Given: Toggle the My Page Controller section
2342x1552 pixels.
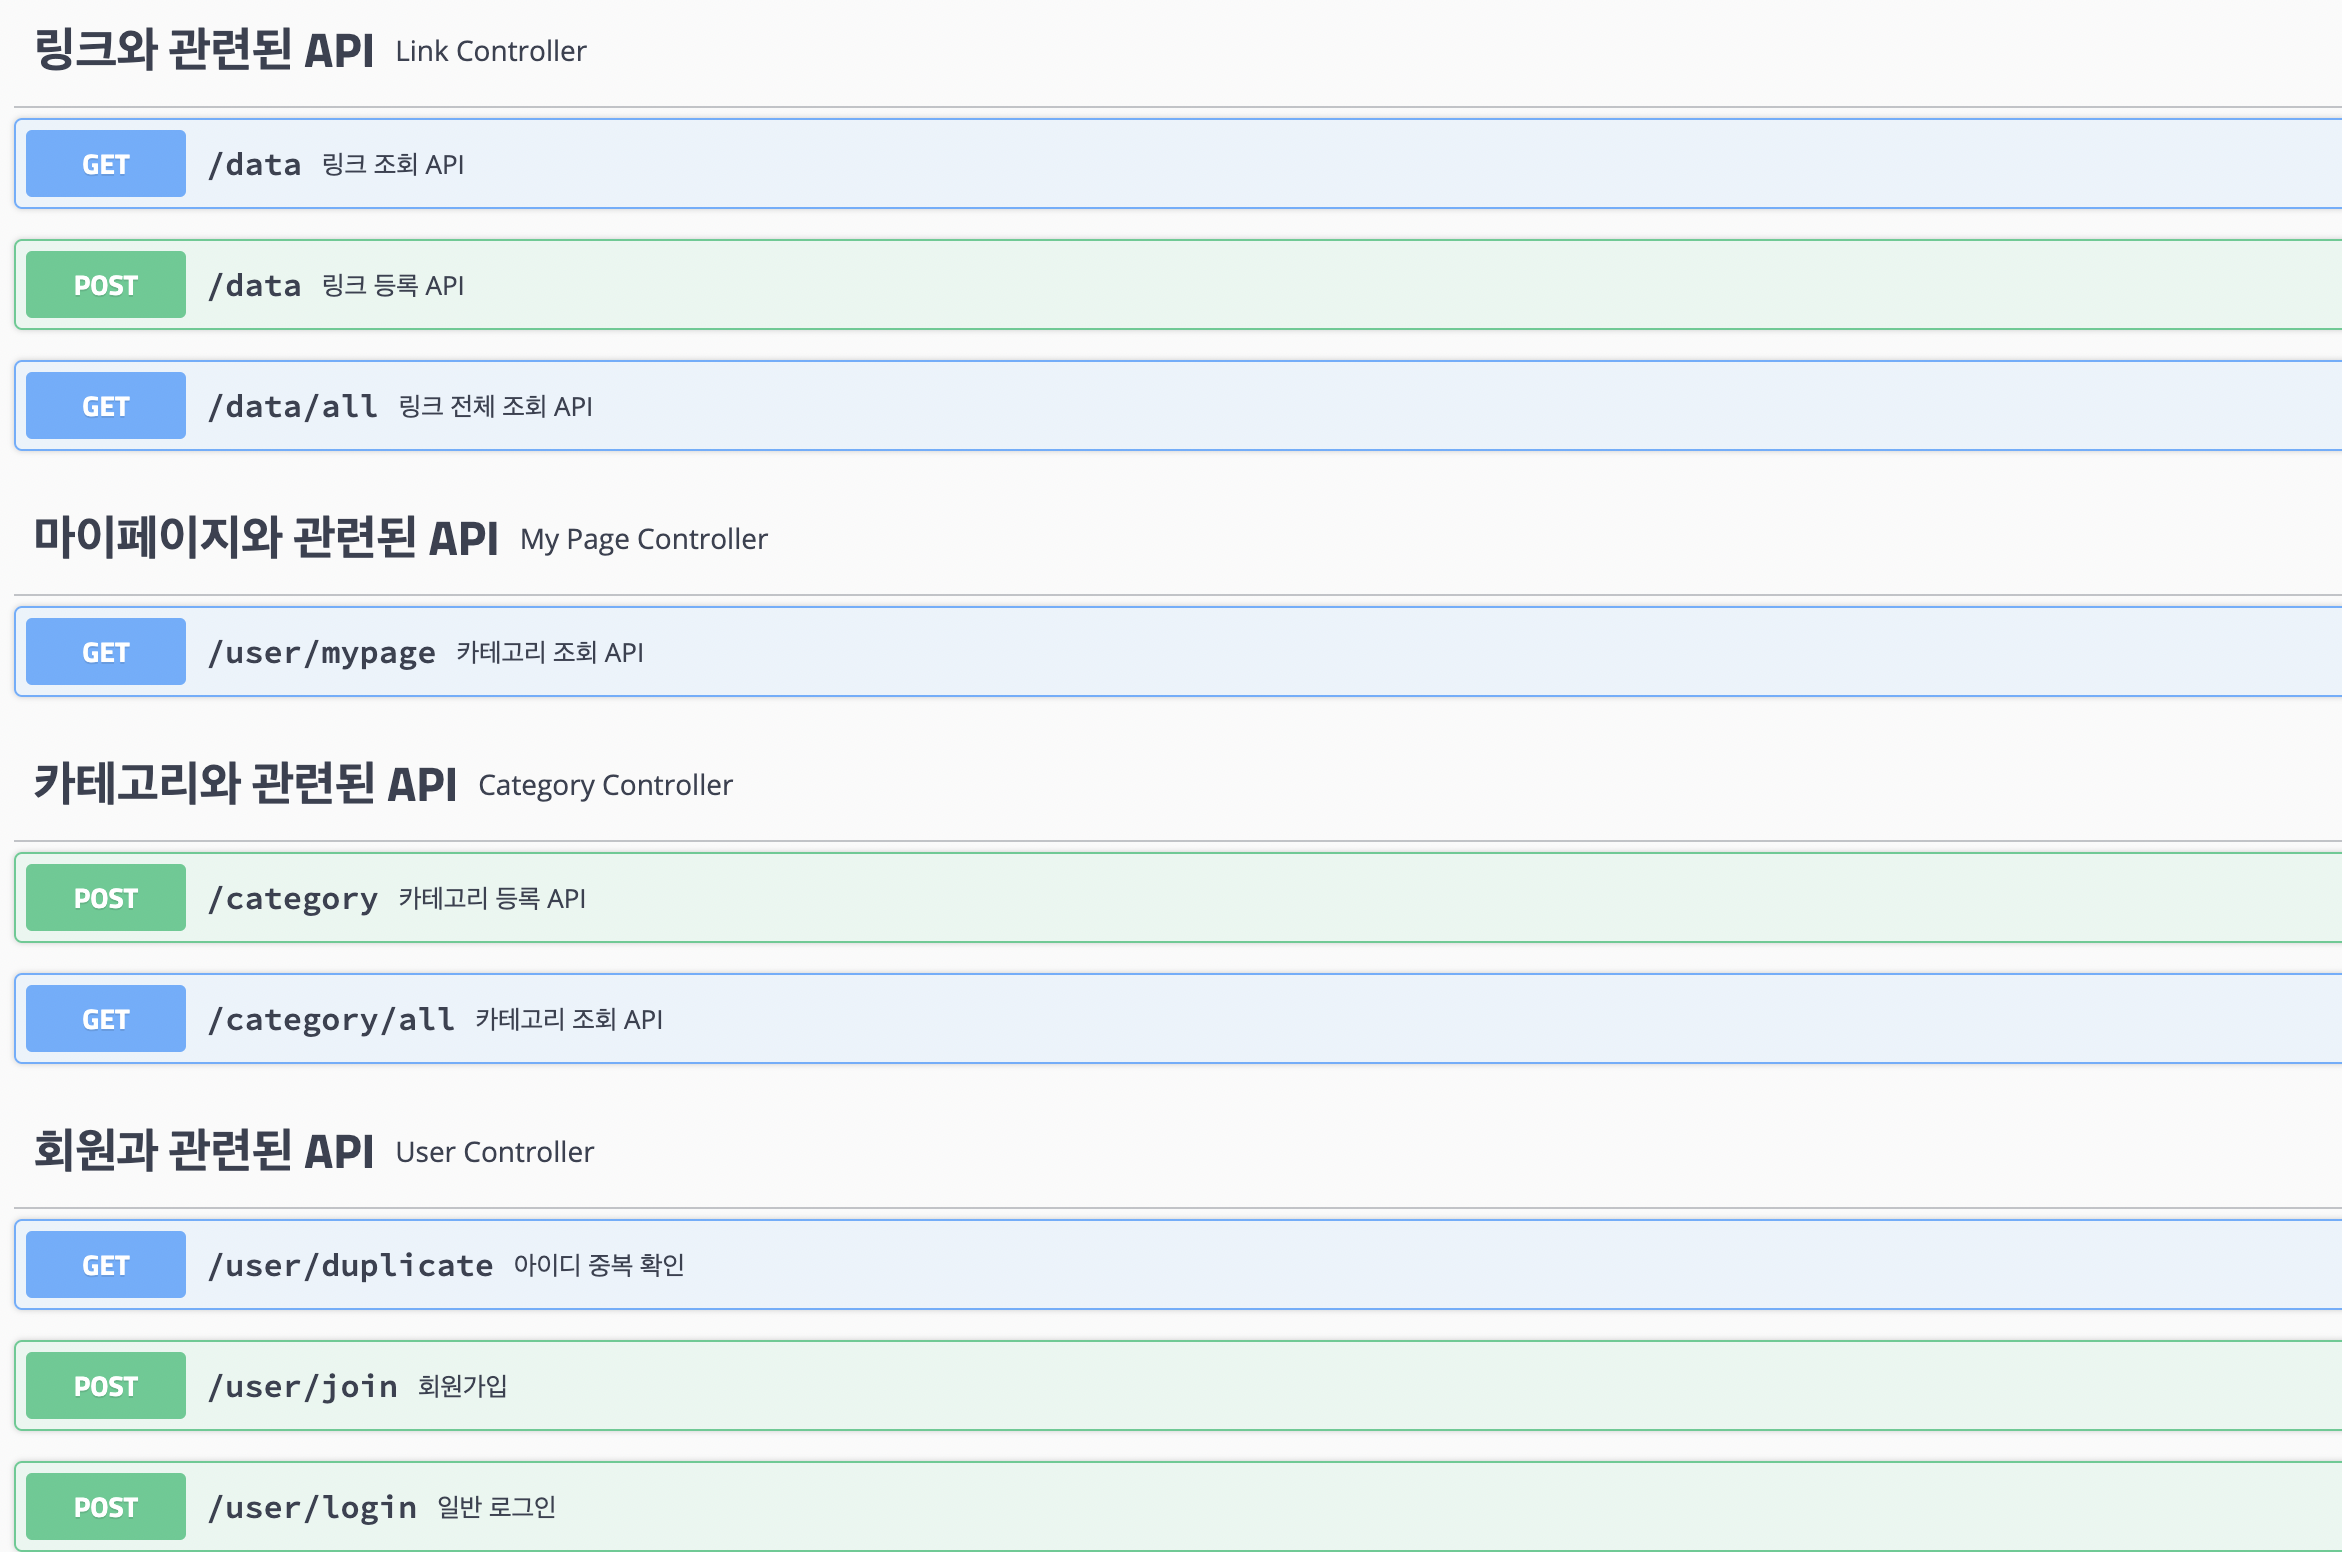Looking at the screenshot, I should point(266,538).
